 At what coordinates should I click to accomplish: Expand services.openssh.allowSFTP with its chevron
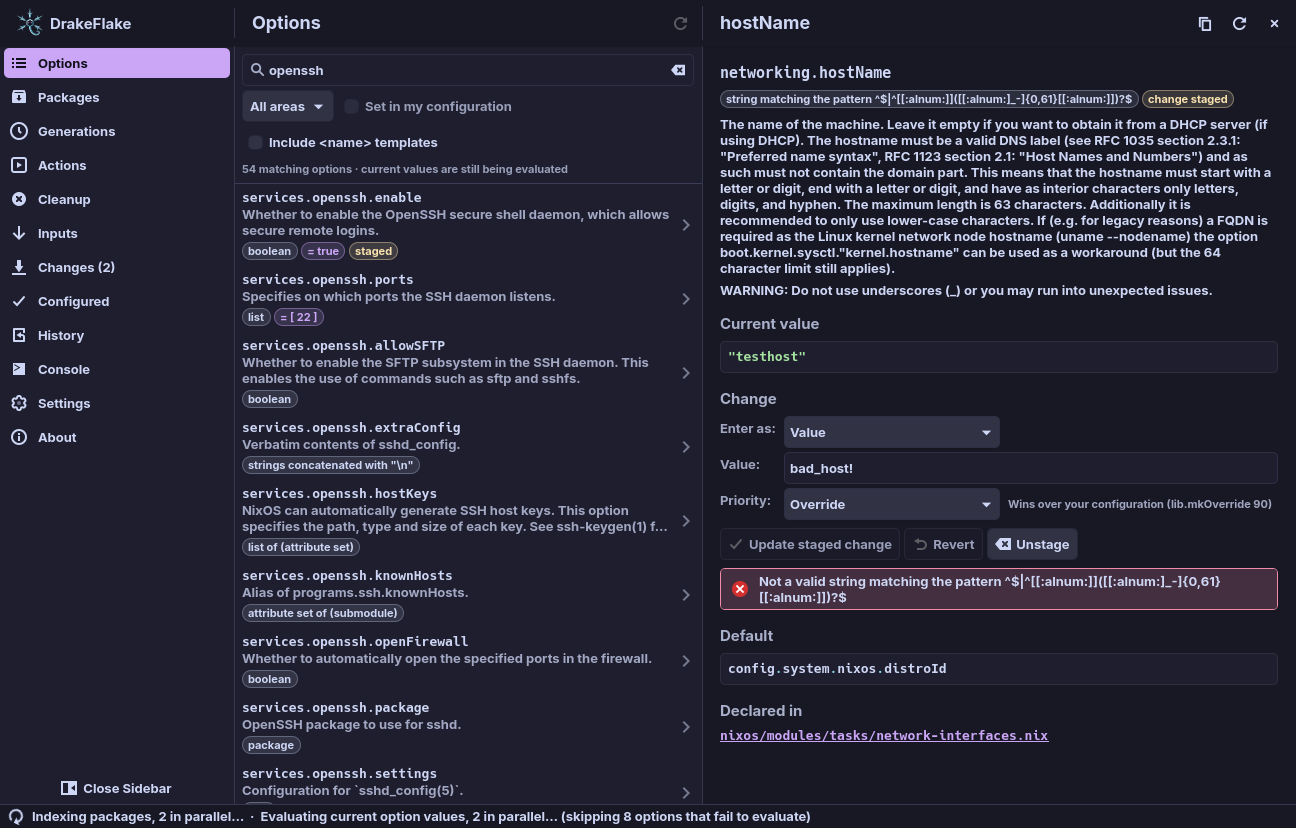pos(686,373)
